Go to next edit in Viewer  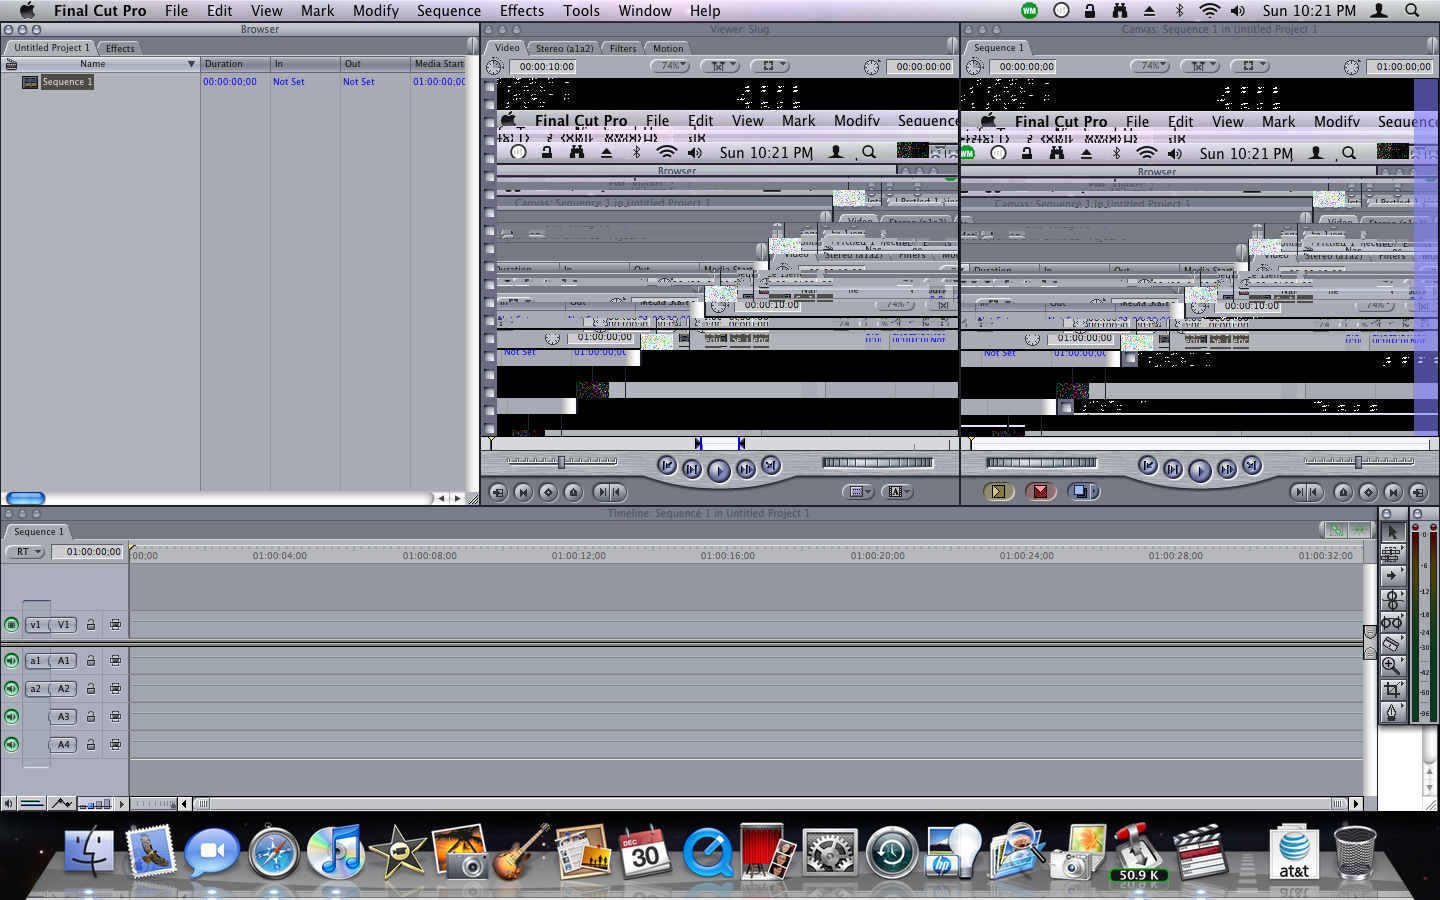(x=771, y=465)
